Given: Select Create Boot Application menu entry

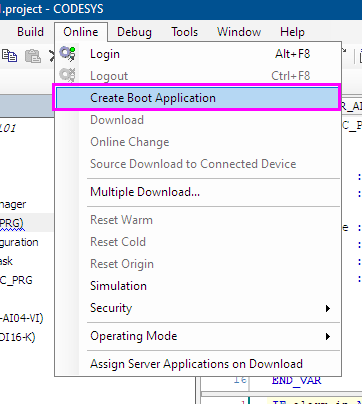Looking at the screenshot, I should (197, 98).
